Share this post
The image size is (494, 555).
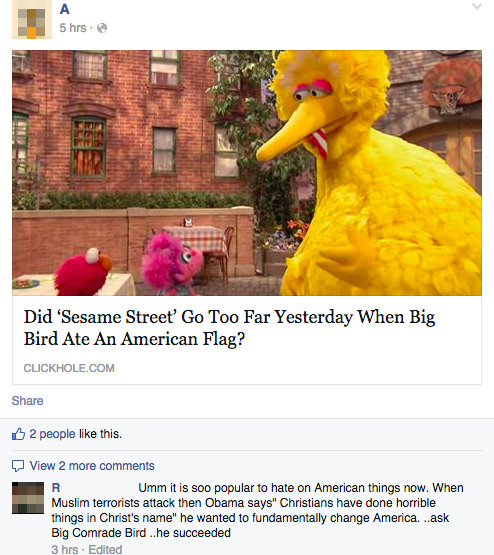coord(27,401)
